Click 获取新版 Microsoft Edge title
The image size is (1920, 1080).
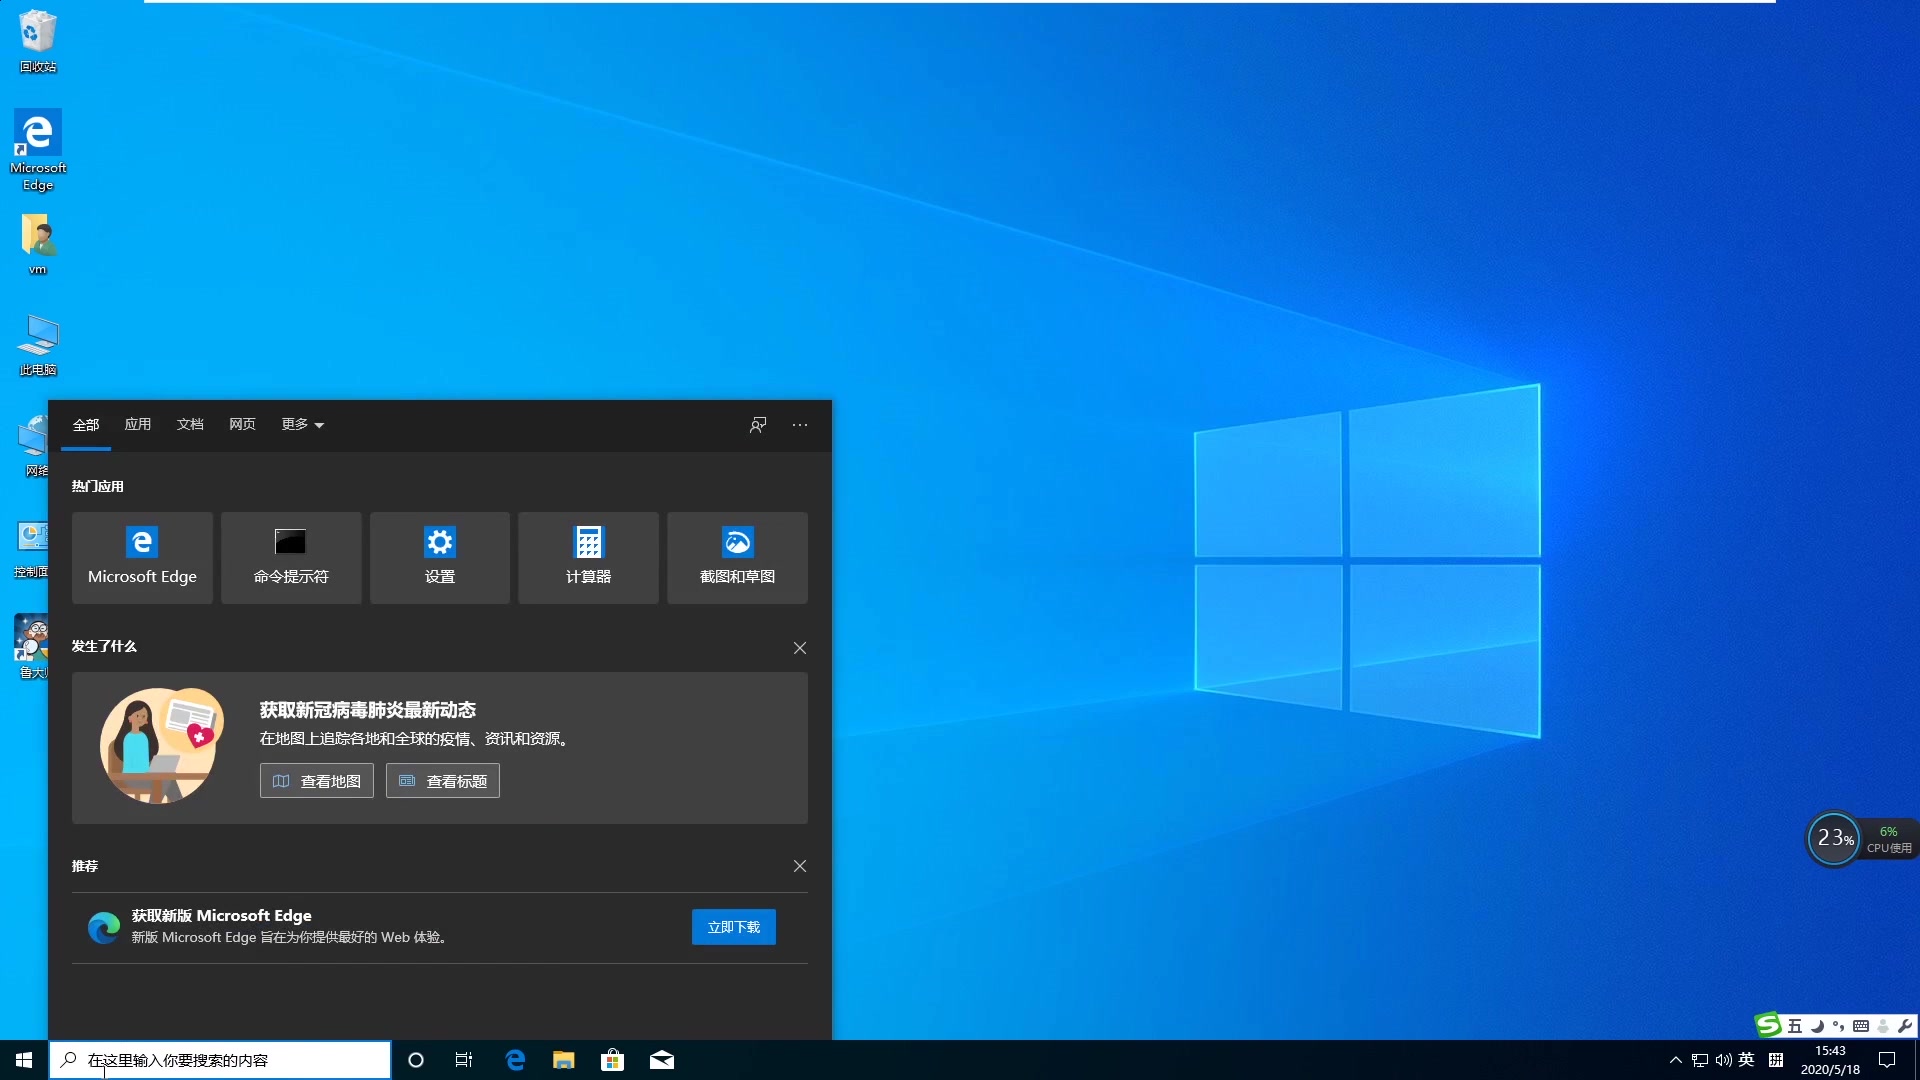coord(222,915)
